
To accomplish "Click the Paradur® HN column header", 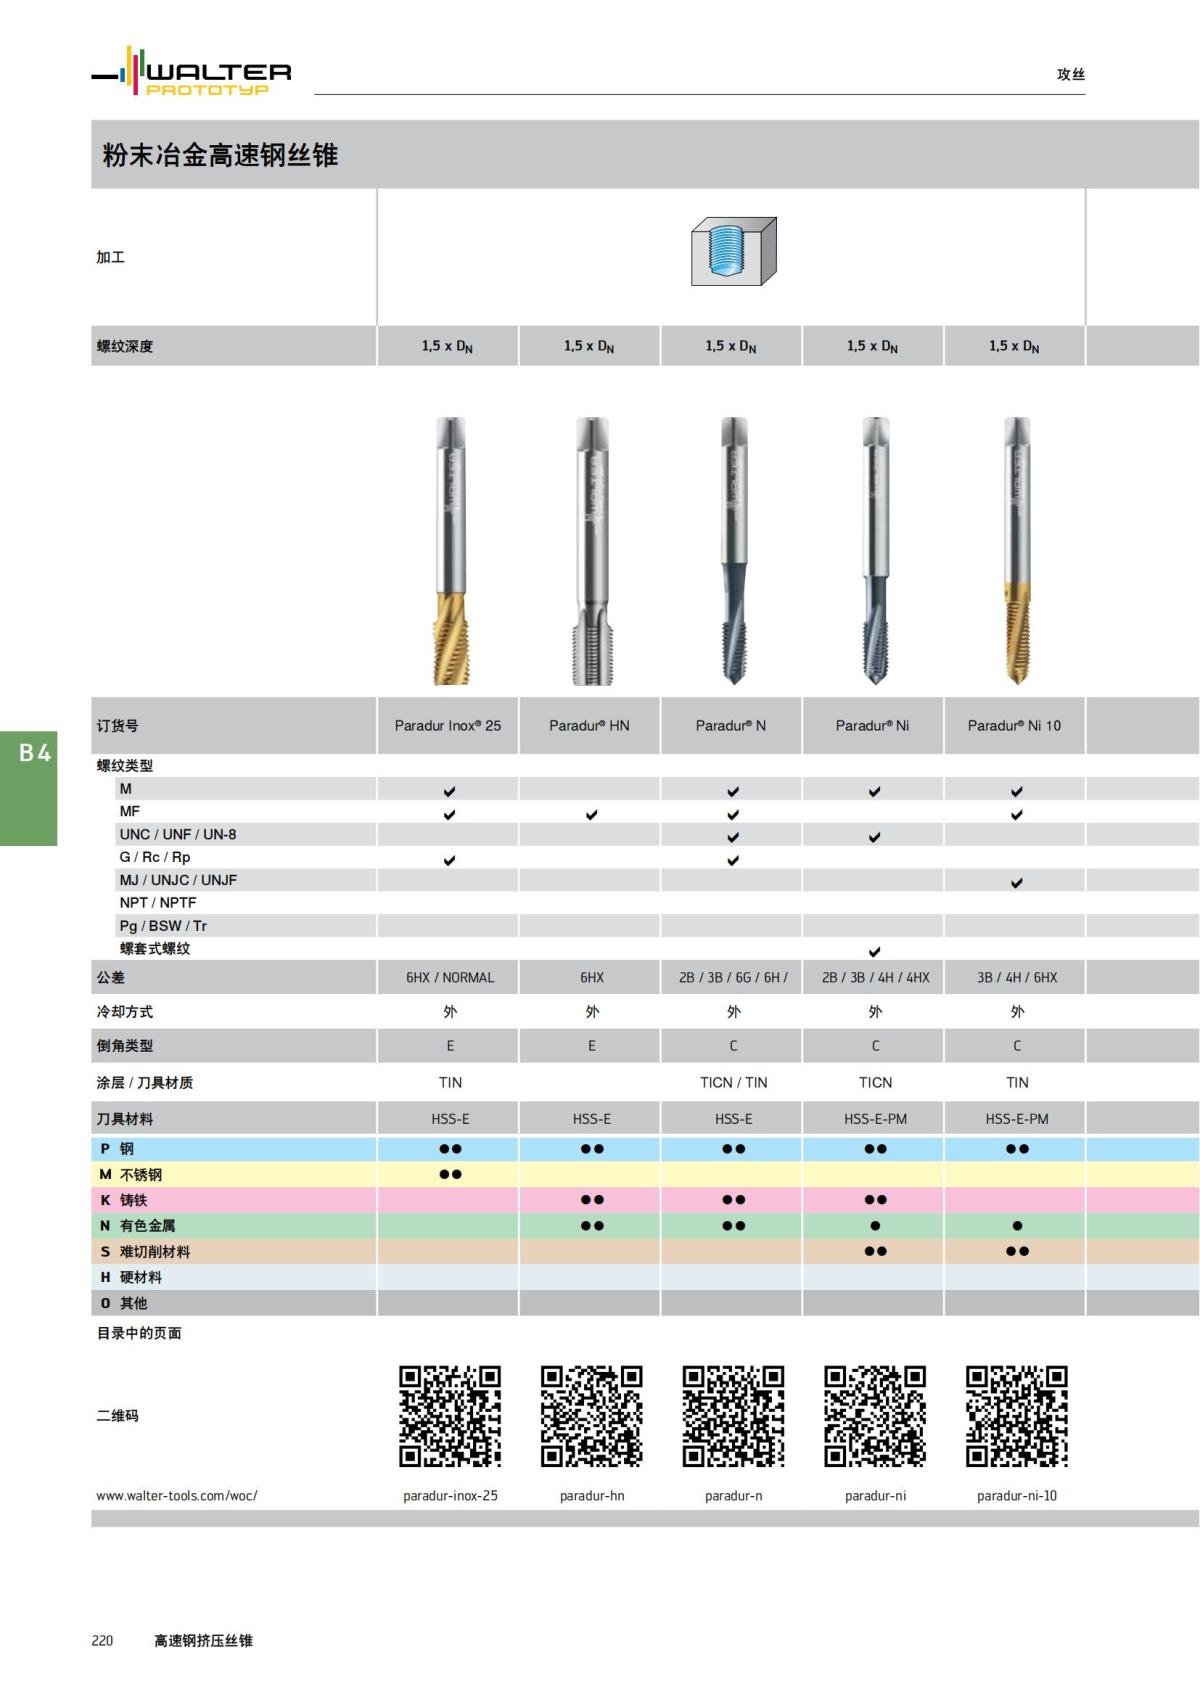I will point(589,726).
